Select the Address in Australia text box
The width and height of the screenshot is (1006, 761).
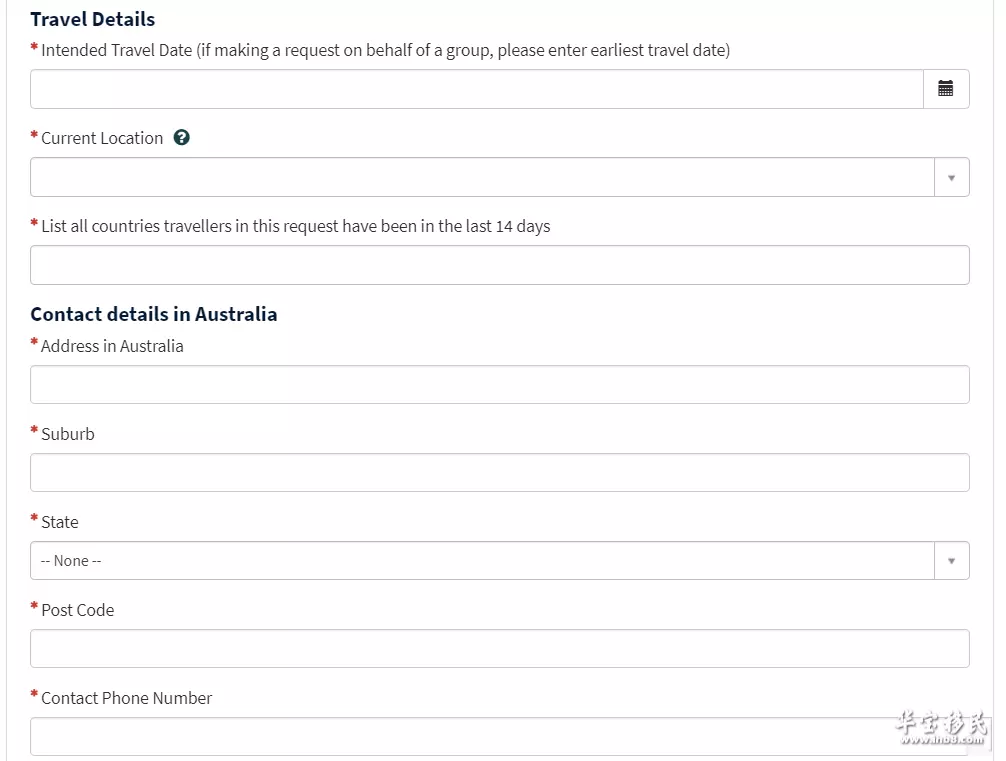(x=500, y=384)
